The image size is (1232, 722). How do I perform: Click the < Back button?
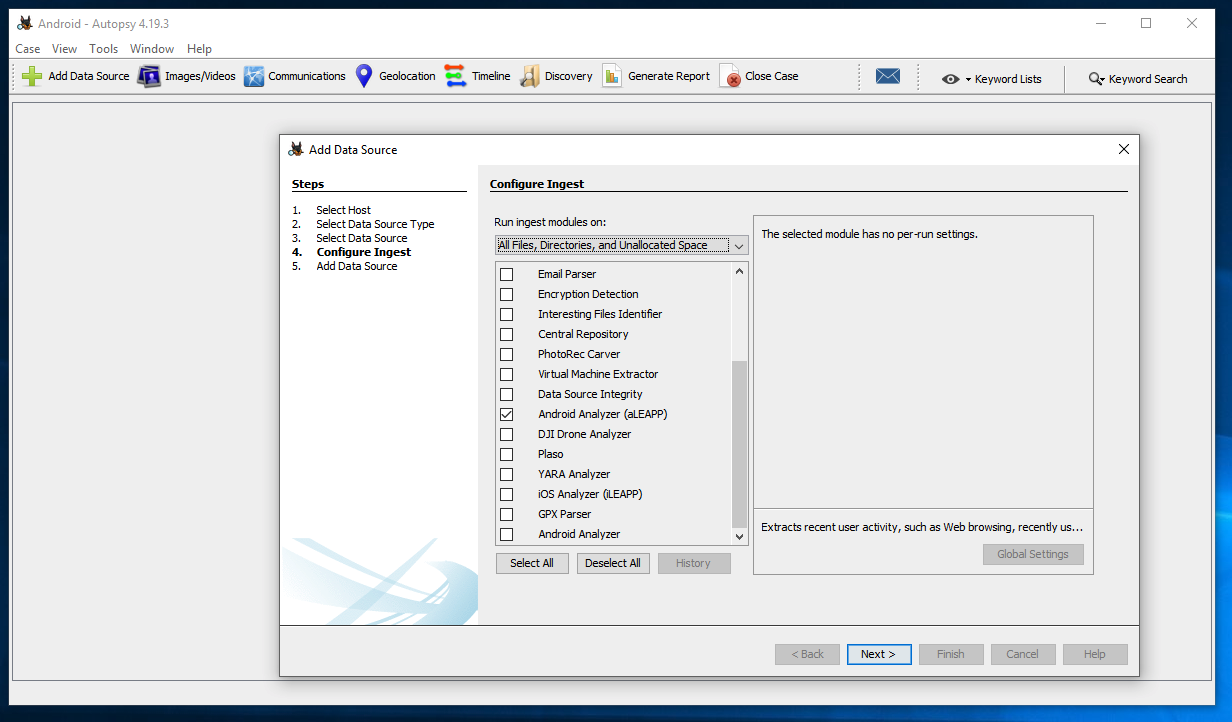(807, 654)
